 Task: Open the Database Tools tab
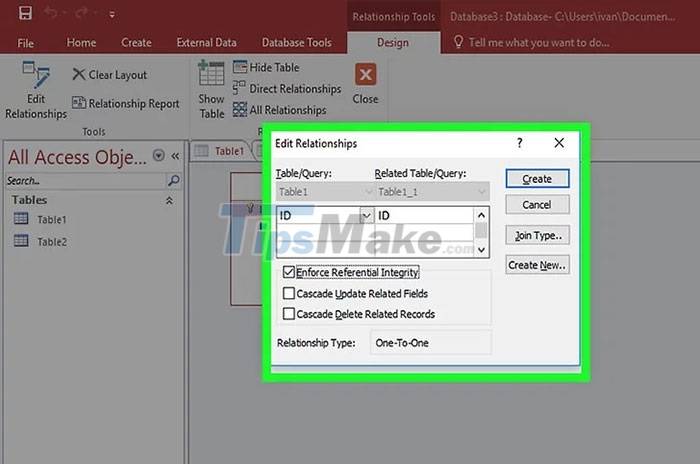(296, 42)
